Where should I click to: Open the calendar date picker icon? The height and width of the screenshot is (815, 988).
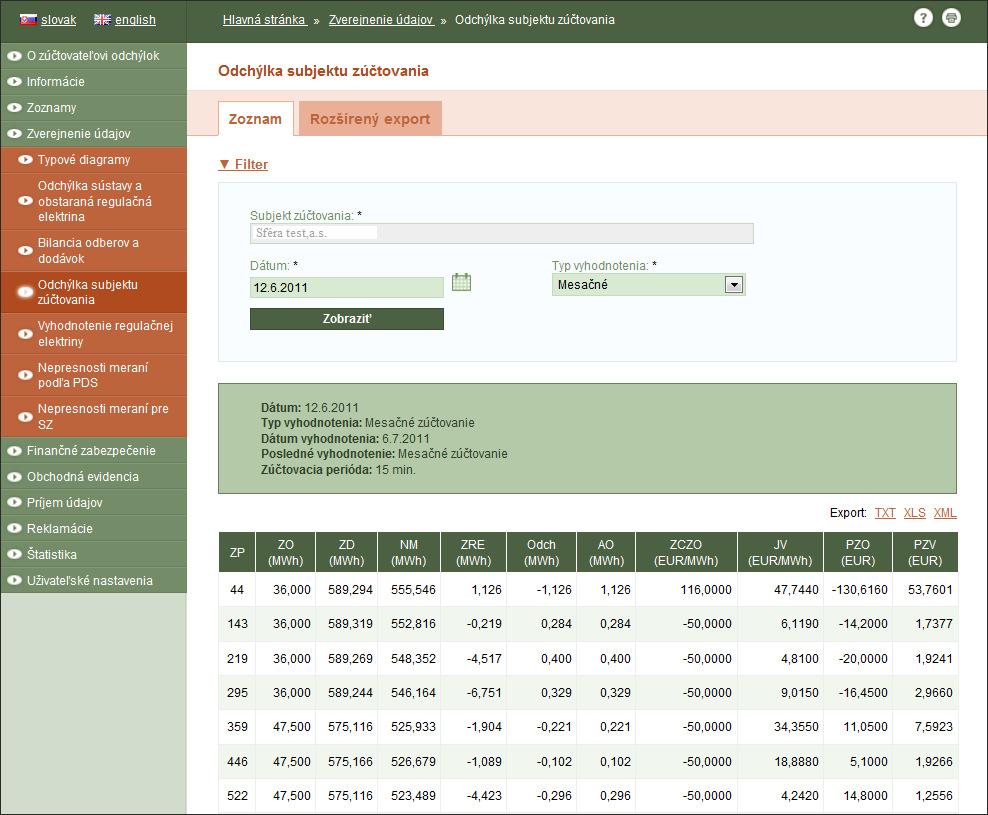tap(461, 282)
